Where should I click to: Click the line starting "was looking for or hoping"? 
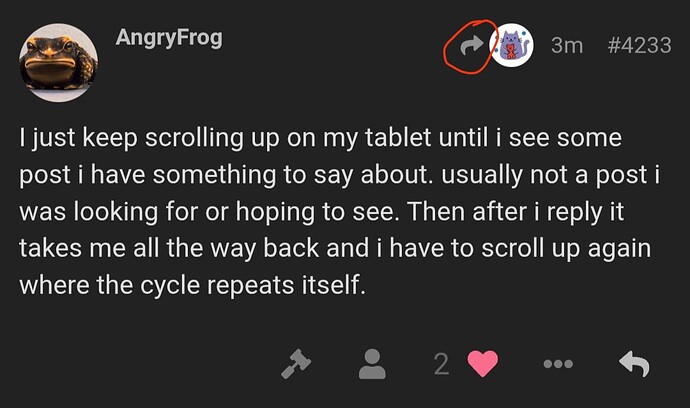point(320,210)
